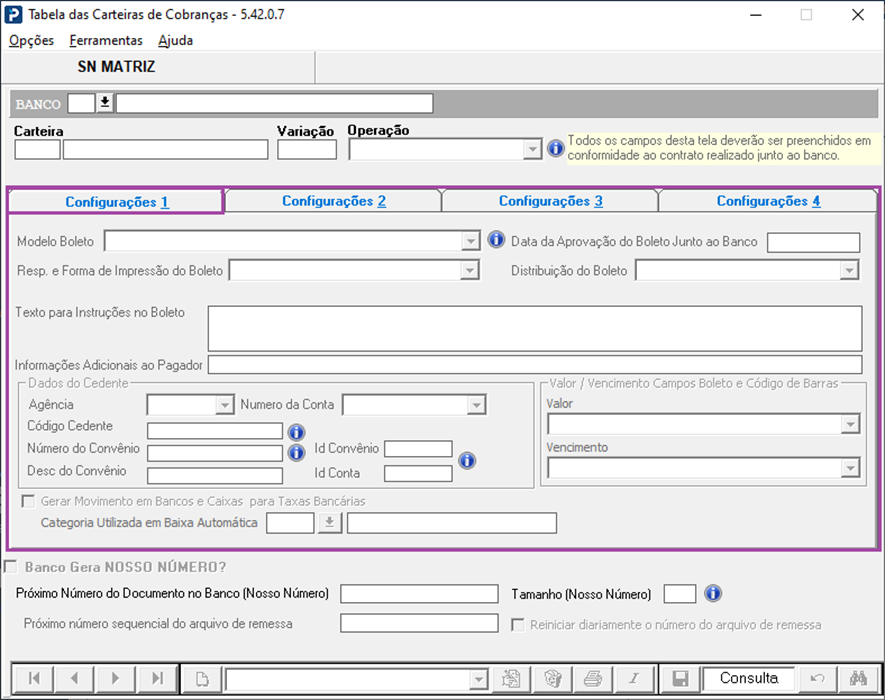Open the Ajuda menu
The height and width of the screenshot is (700, 885).
[176, 41]
